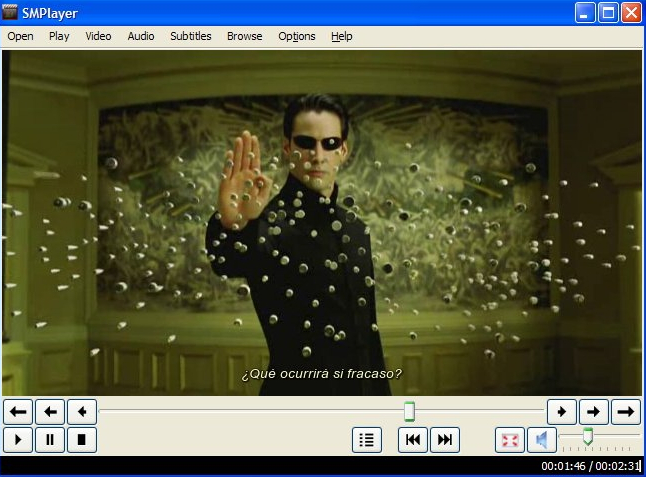Screen dimensions: 647x477
Task: Open the Options menu
Action: pyautogui.click(x=297, y=36)
